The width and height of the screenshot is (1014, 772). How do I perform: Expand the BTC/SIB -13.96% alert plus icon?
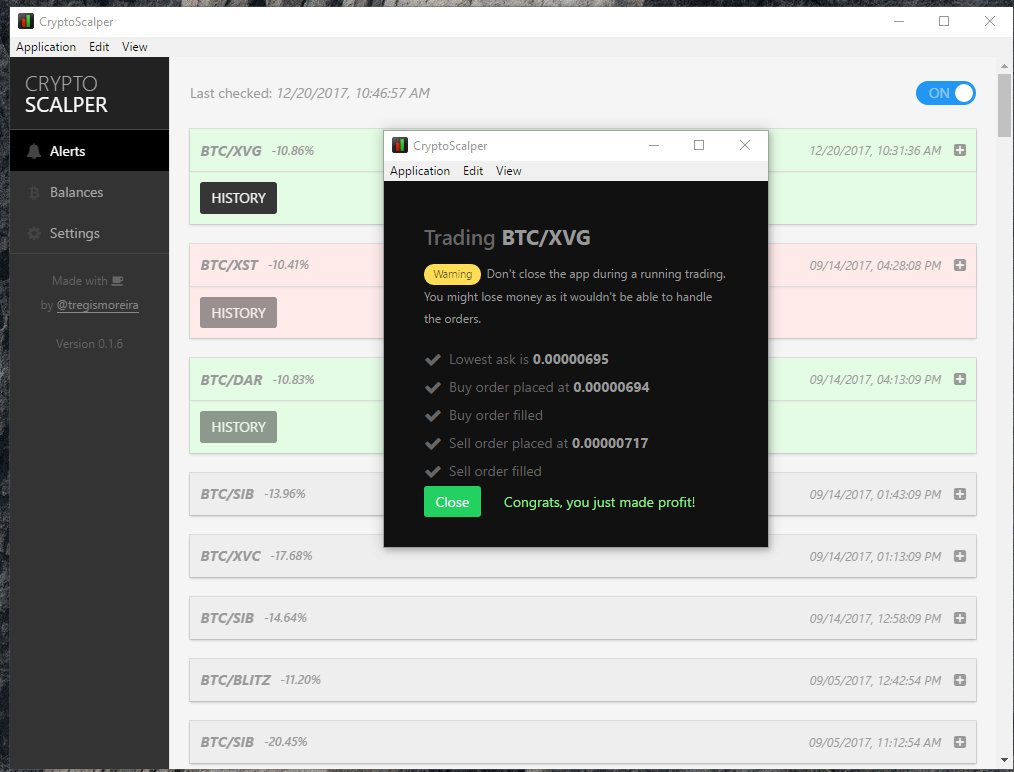[x=960, y=494]
